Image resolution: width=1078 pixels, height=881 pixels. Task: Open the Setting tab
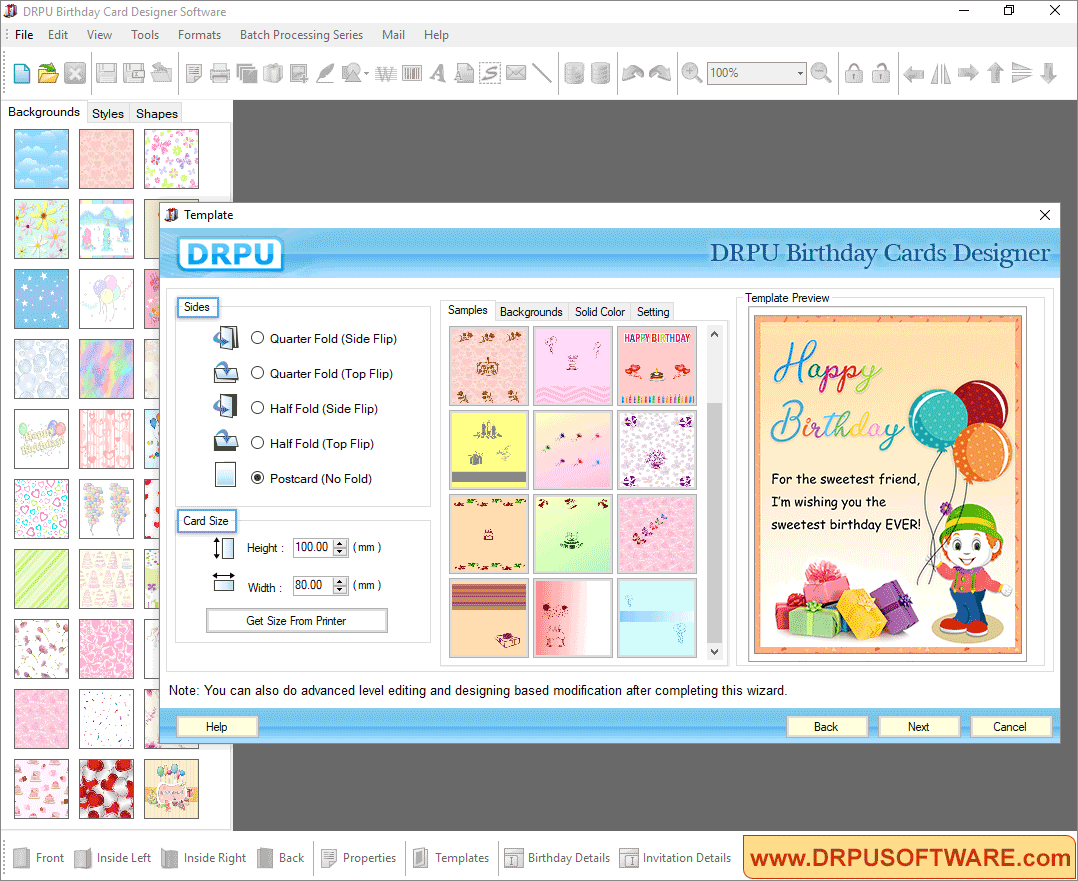pyautogui.click(x=653, y=312)
